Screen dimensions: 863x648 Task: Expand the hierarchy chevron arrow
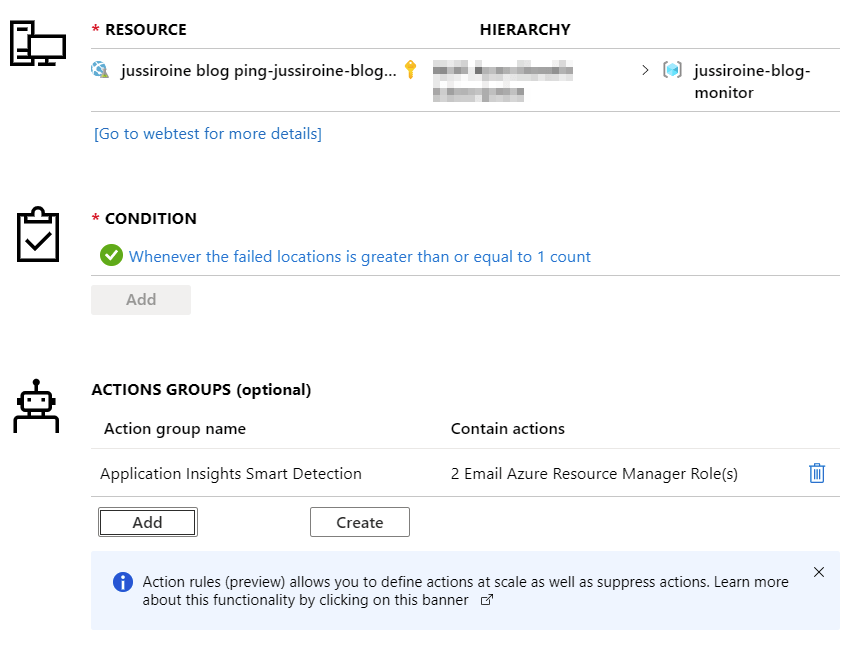click(x=645, y=70)
